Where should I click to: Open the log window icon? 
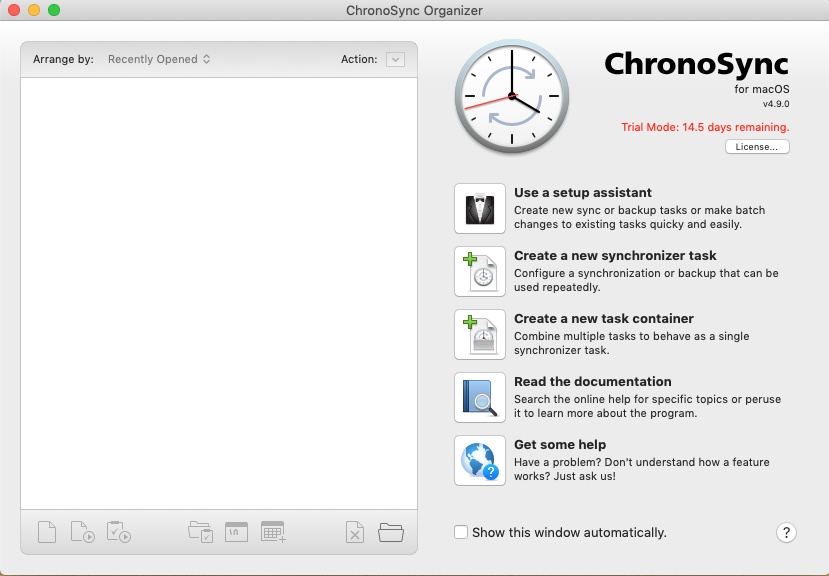point(236,532)
